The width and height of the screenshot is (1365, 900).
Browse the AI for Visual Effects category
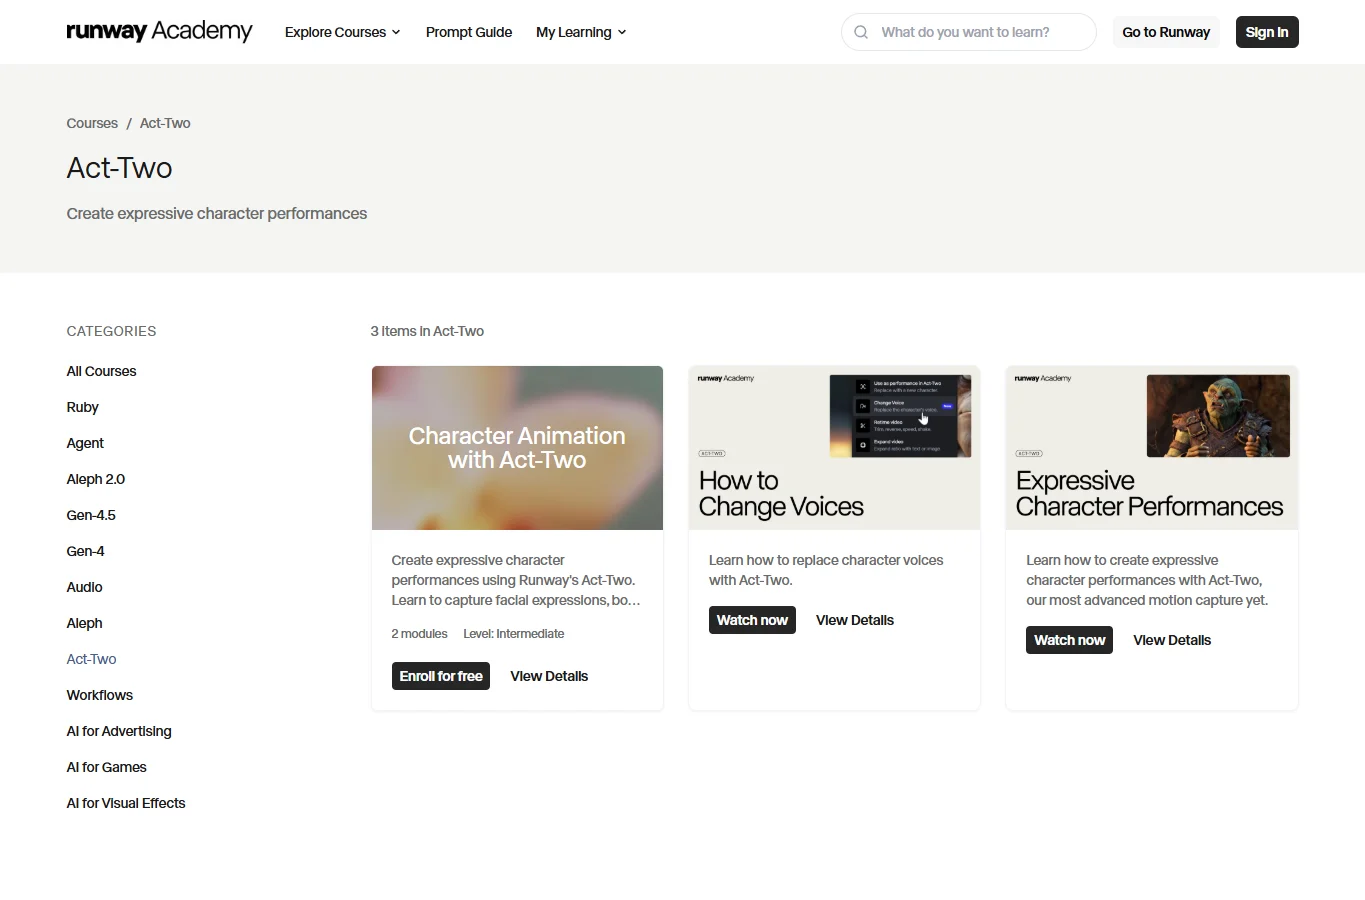(126, 803)
